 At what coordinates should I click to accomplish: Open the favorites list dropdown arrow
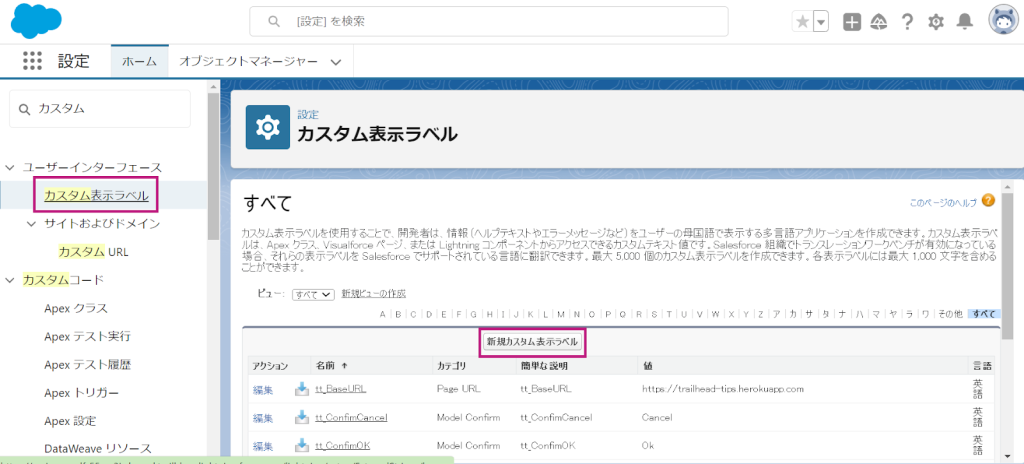pyautogui.click(x=821, y=22)
